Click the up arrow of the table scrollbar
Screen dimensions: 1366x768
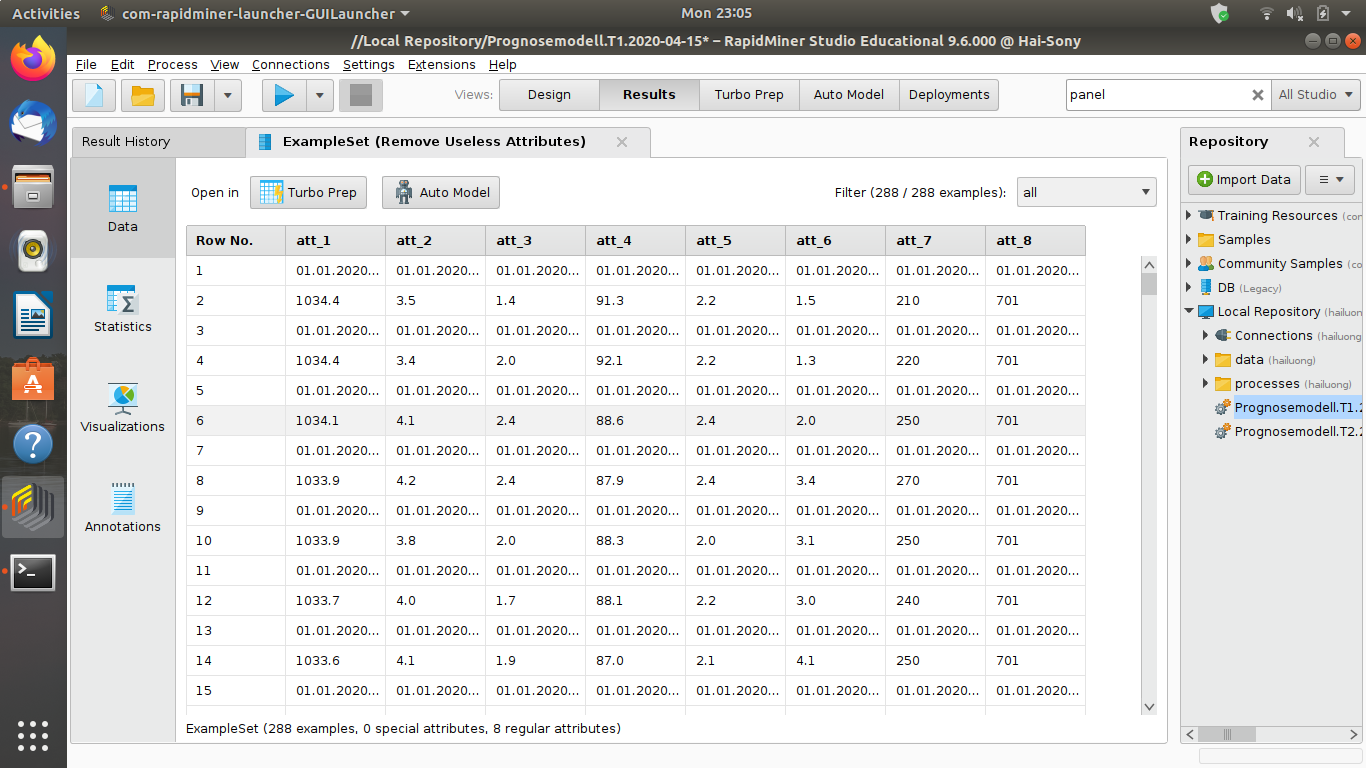[1149, 265]
